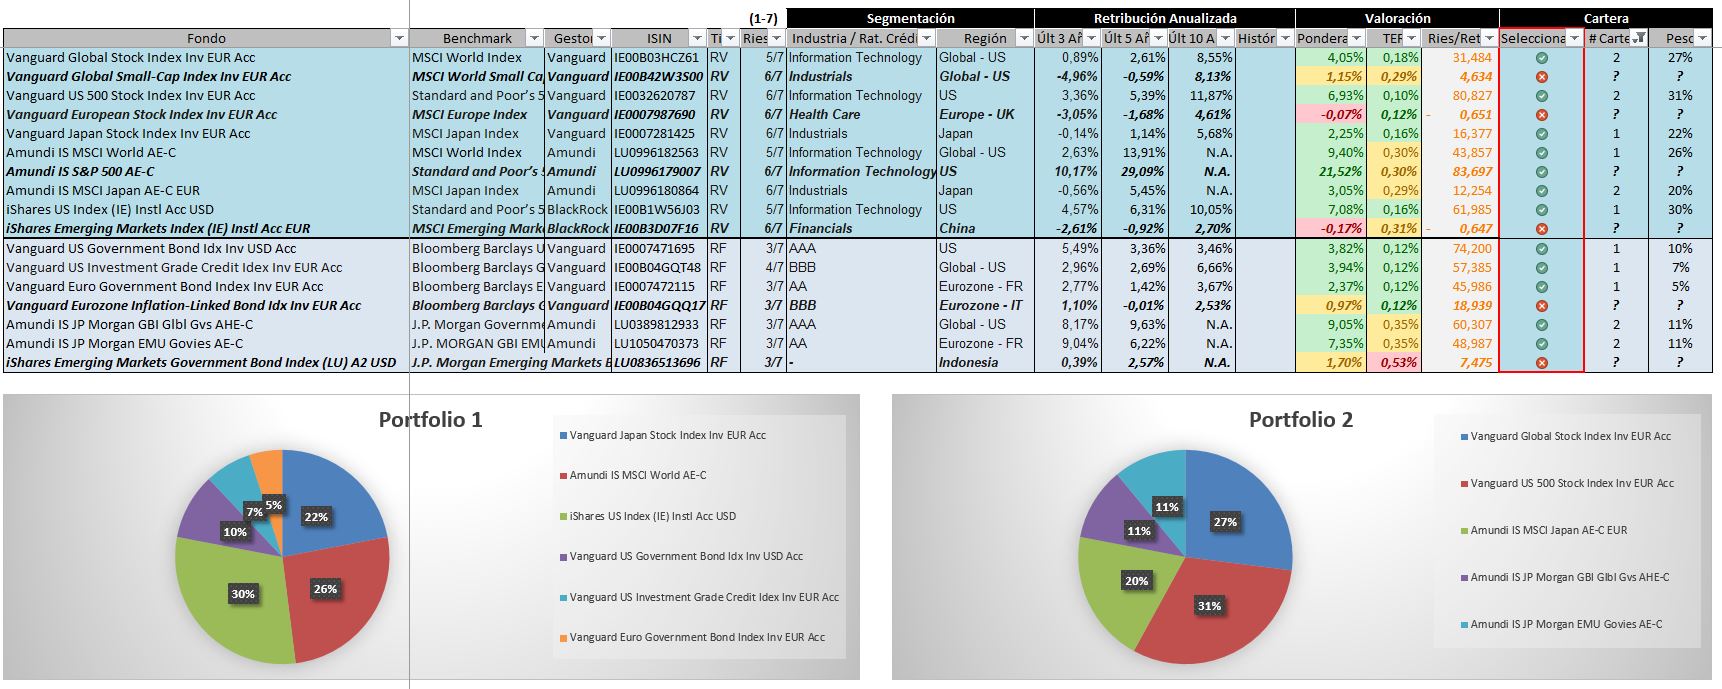Select the MSCI Europe Index benchmark cell
This screenshot has height=689, width=1722.
point(476,115)
